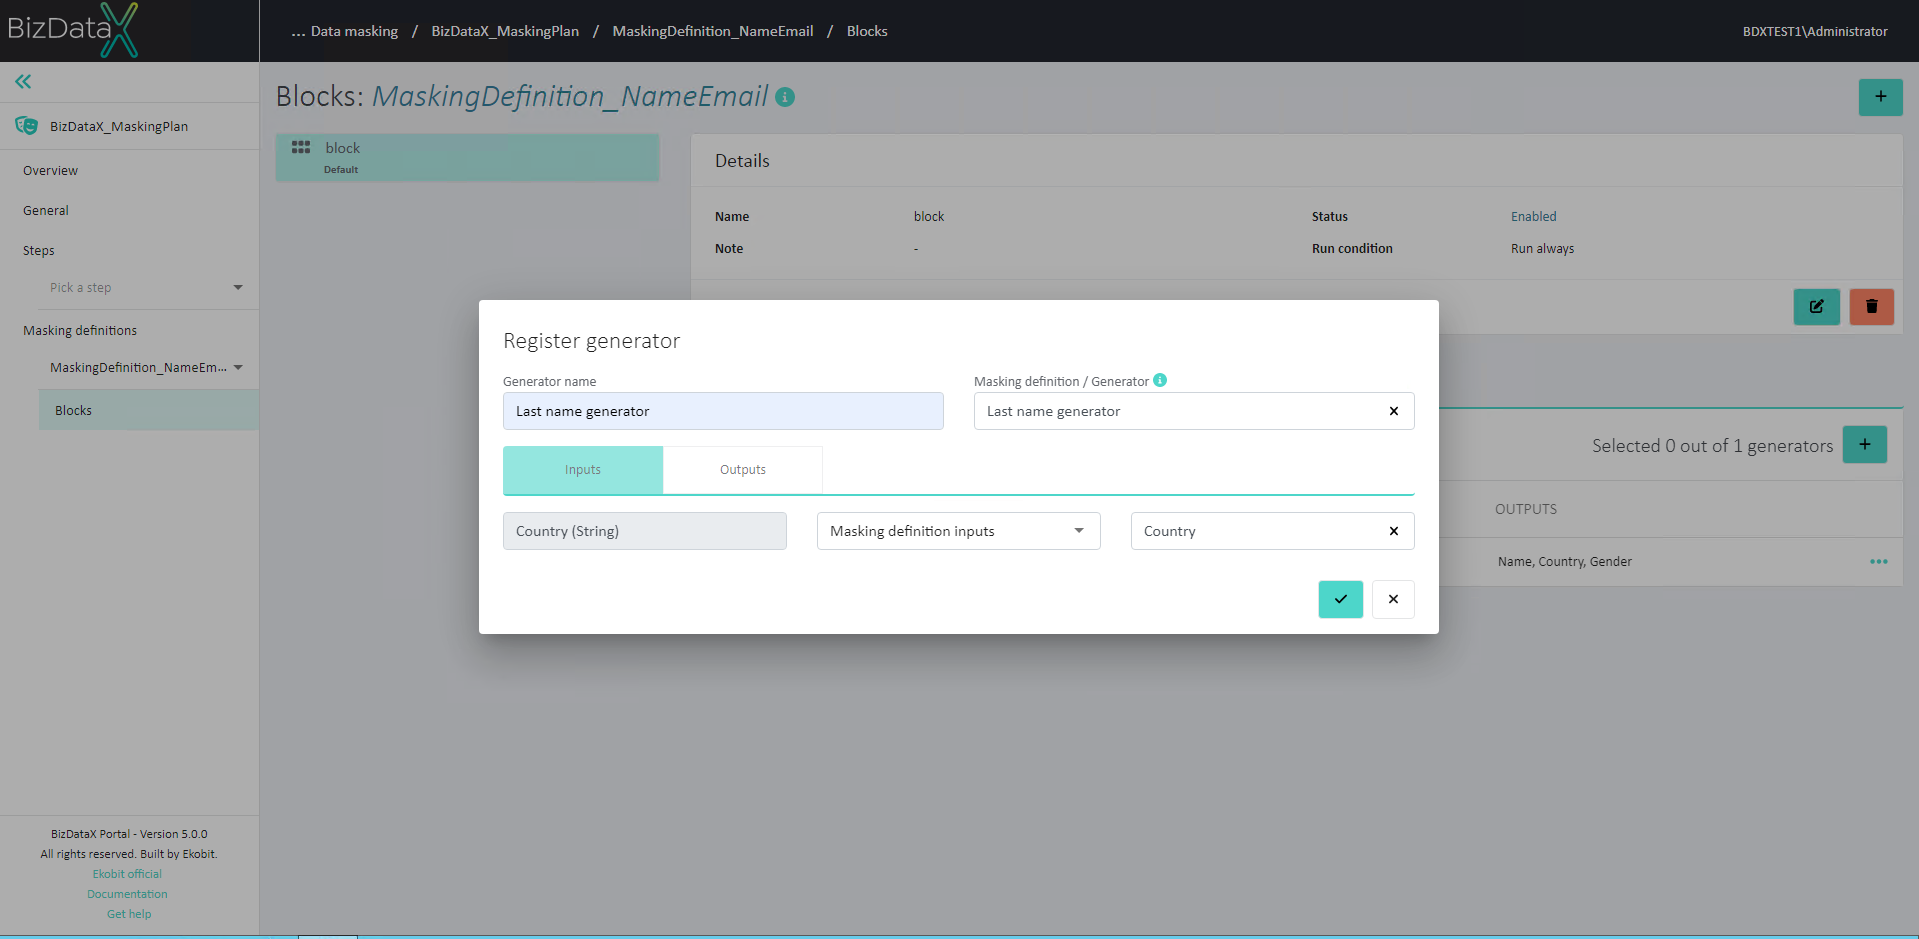Select the block card labeled Default
Viewport: 1919px width, 939px height.
(x=467, y=157)
